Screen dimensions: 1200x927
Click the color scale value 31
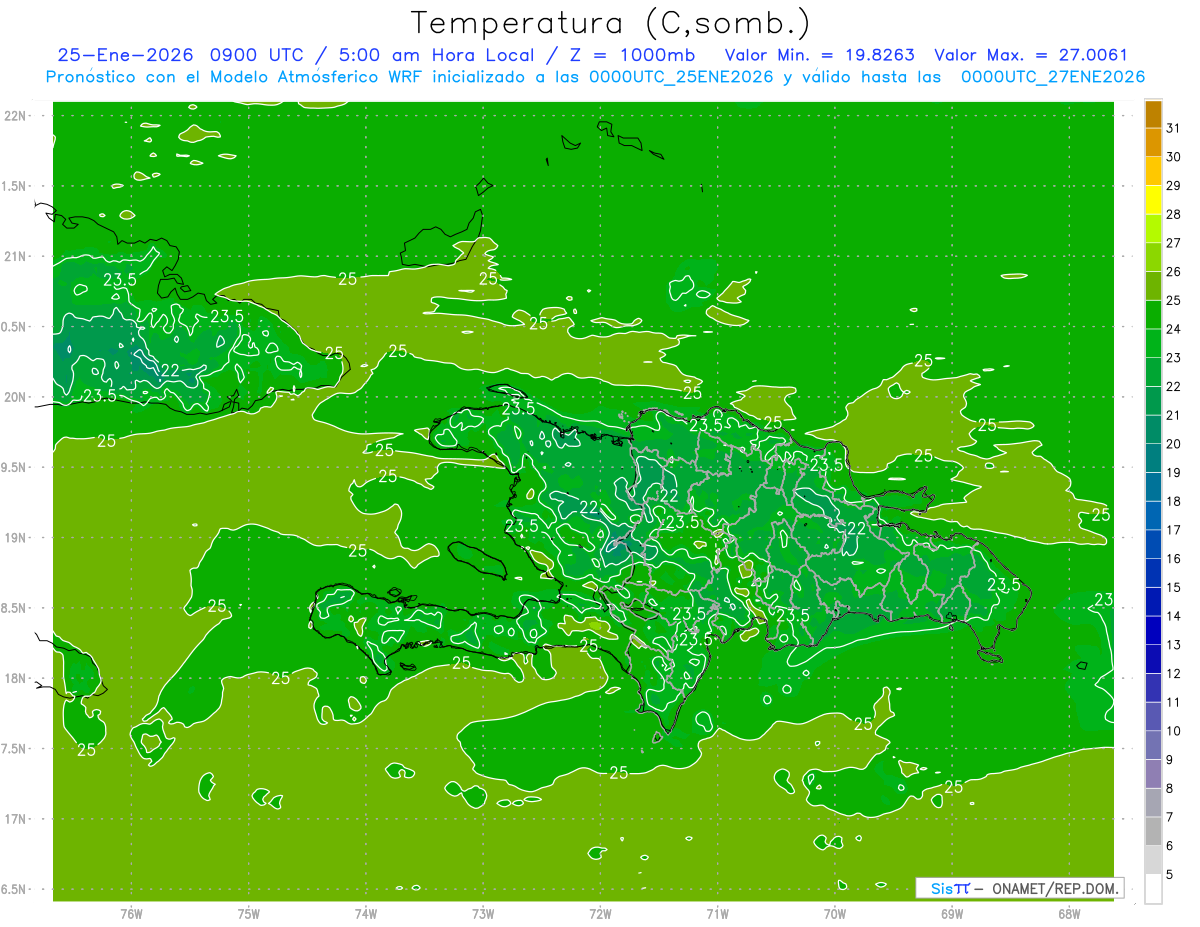coord(1174,128)
